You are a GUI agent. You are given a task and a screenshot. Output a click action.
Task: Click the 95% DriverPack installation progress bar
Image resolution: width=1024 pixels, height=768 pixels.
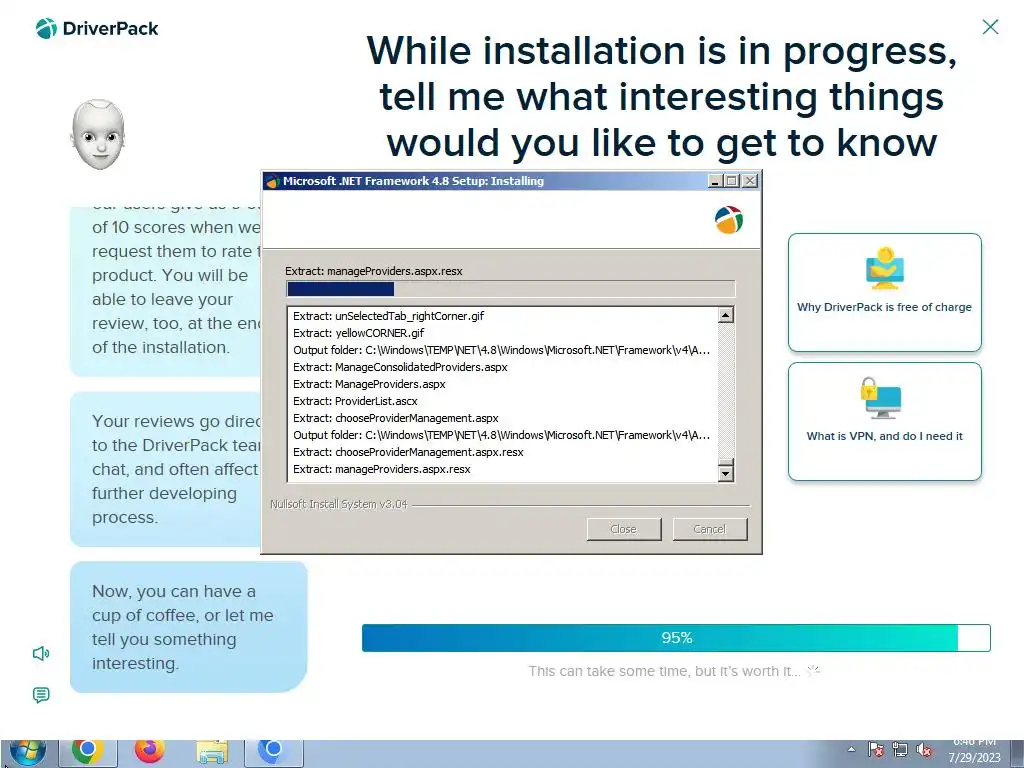click(676, 638)
